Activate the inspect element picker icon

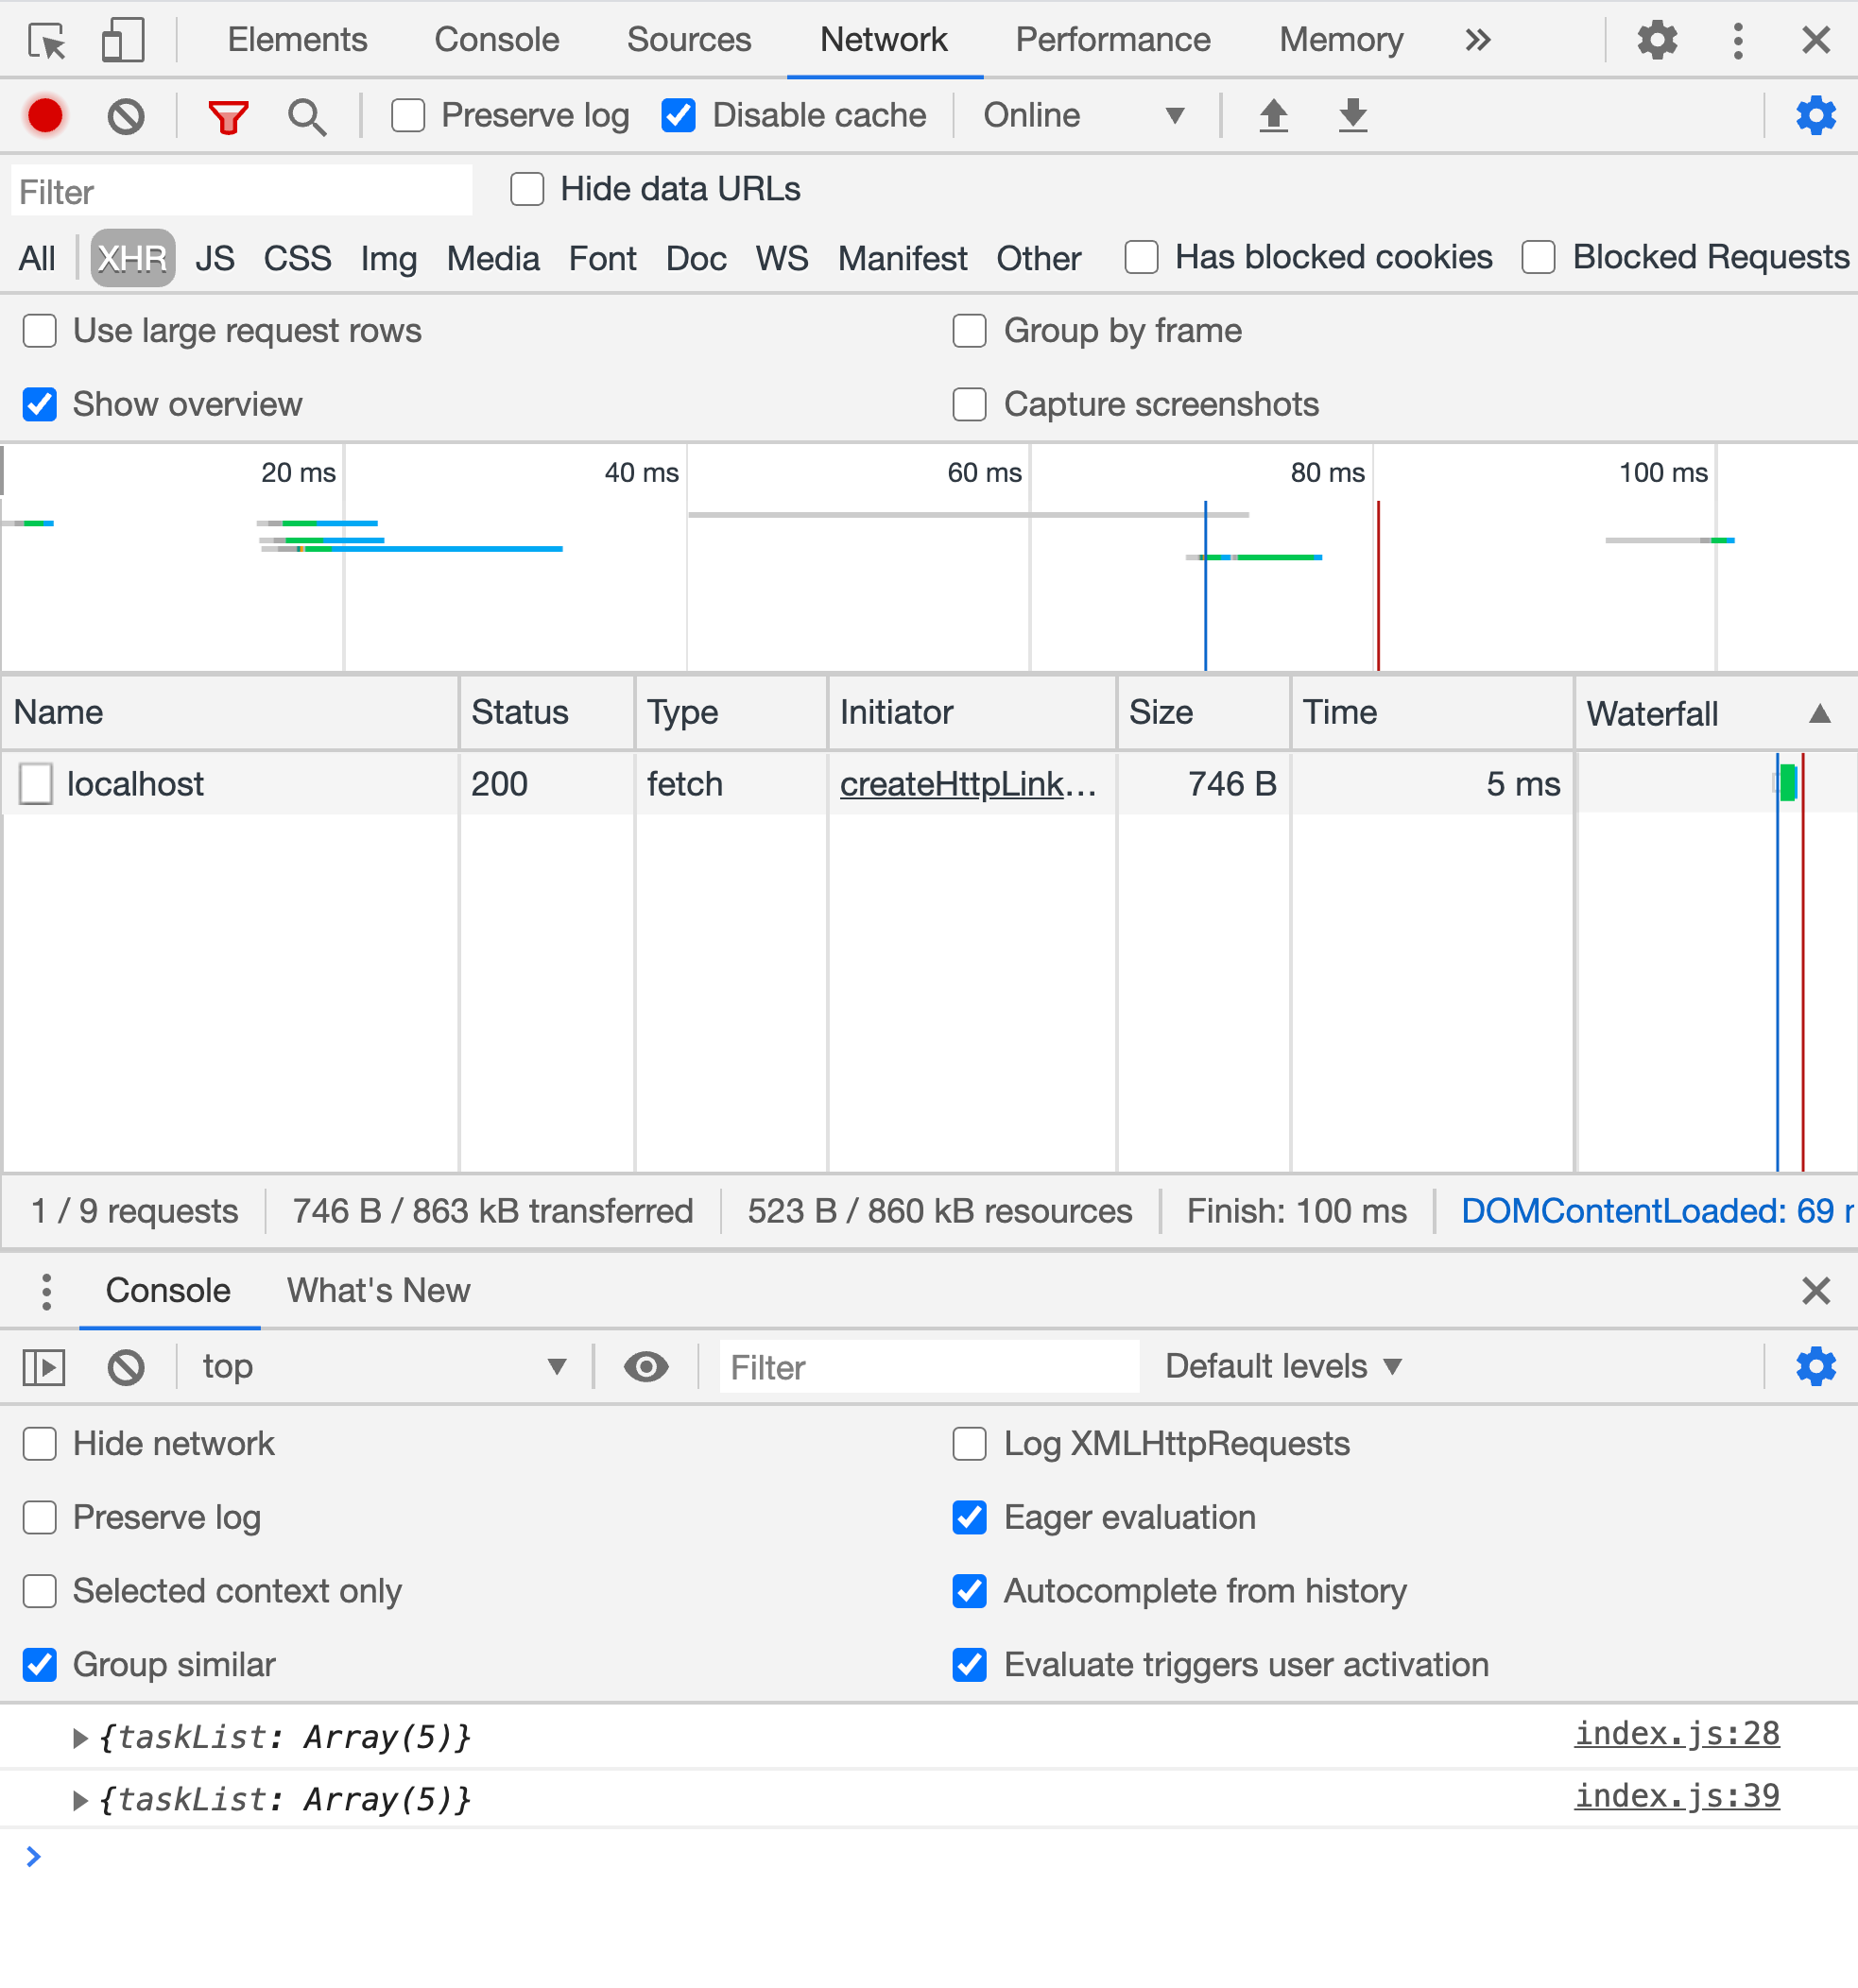pos(46,41)
